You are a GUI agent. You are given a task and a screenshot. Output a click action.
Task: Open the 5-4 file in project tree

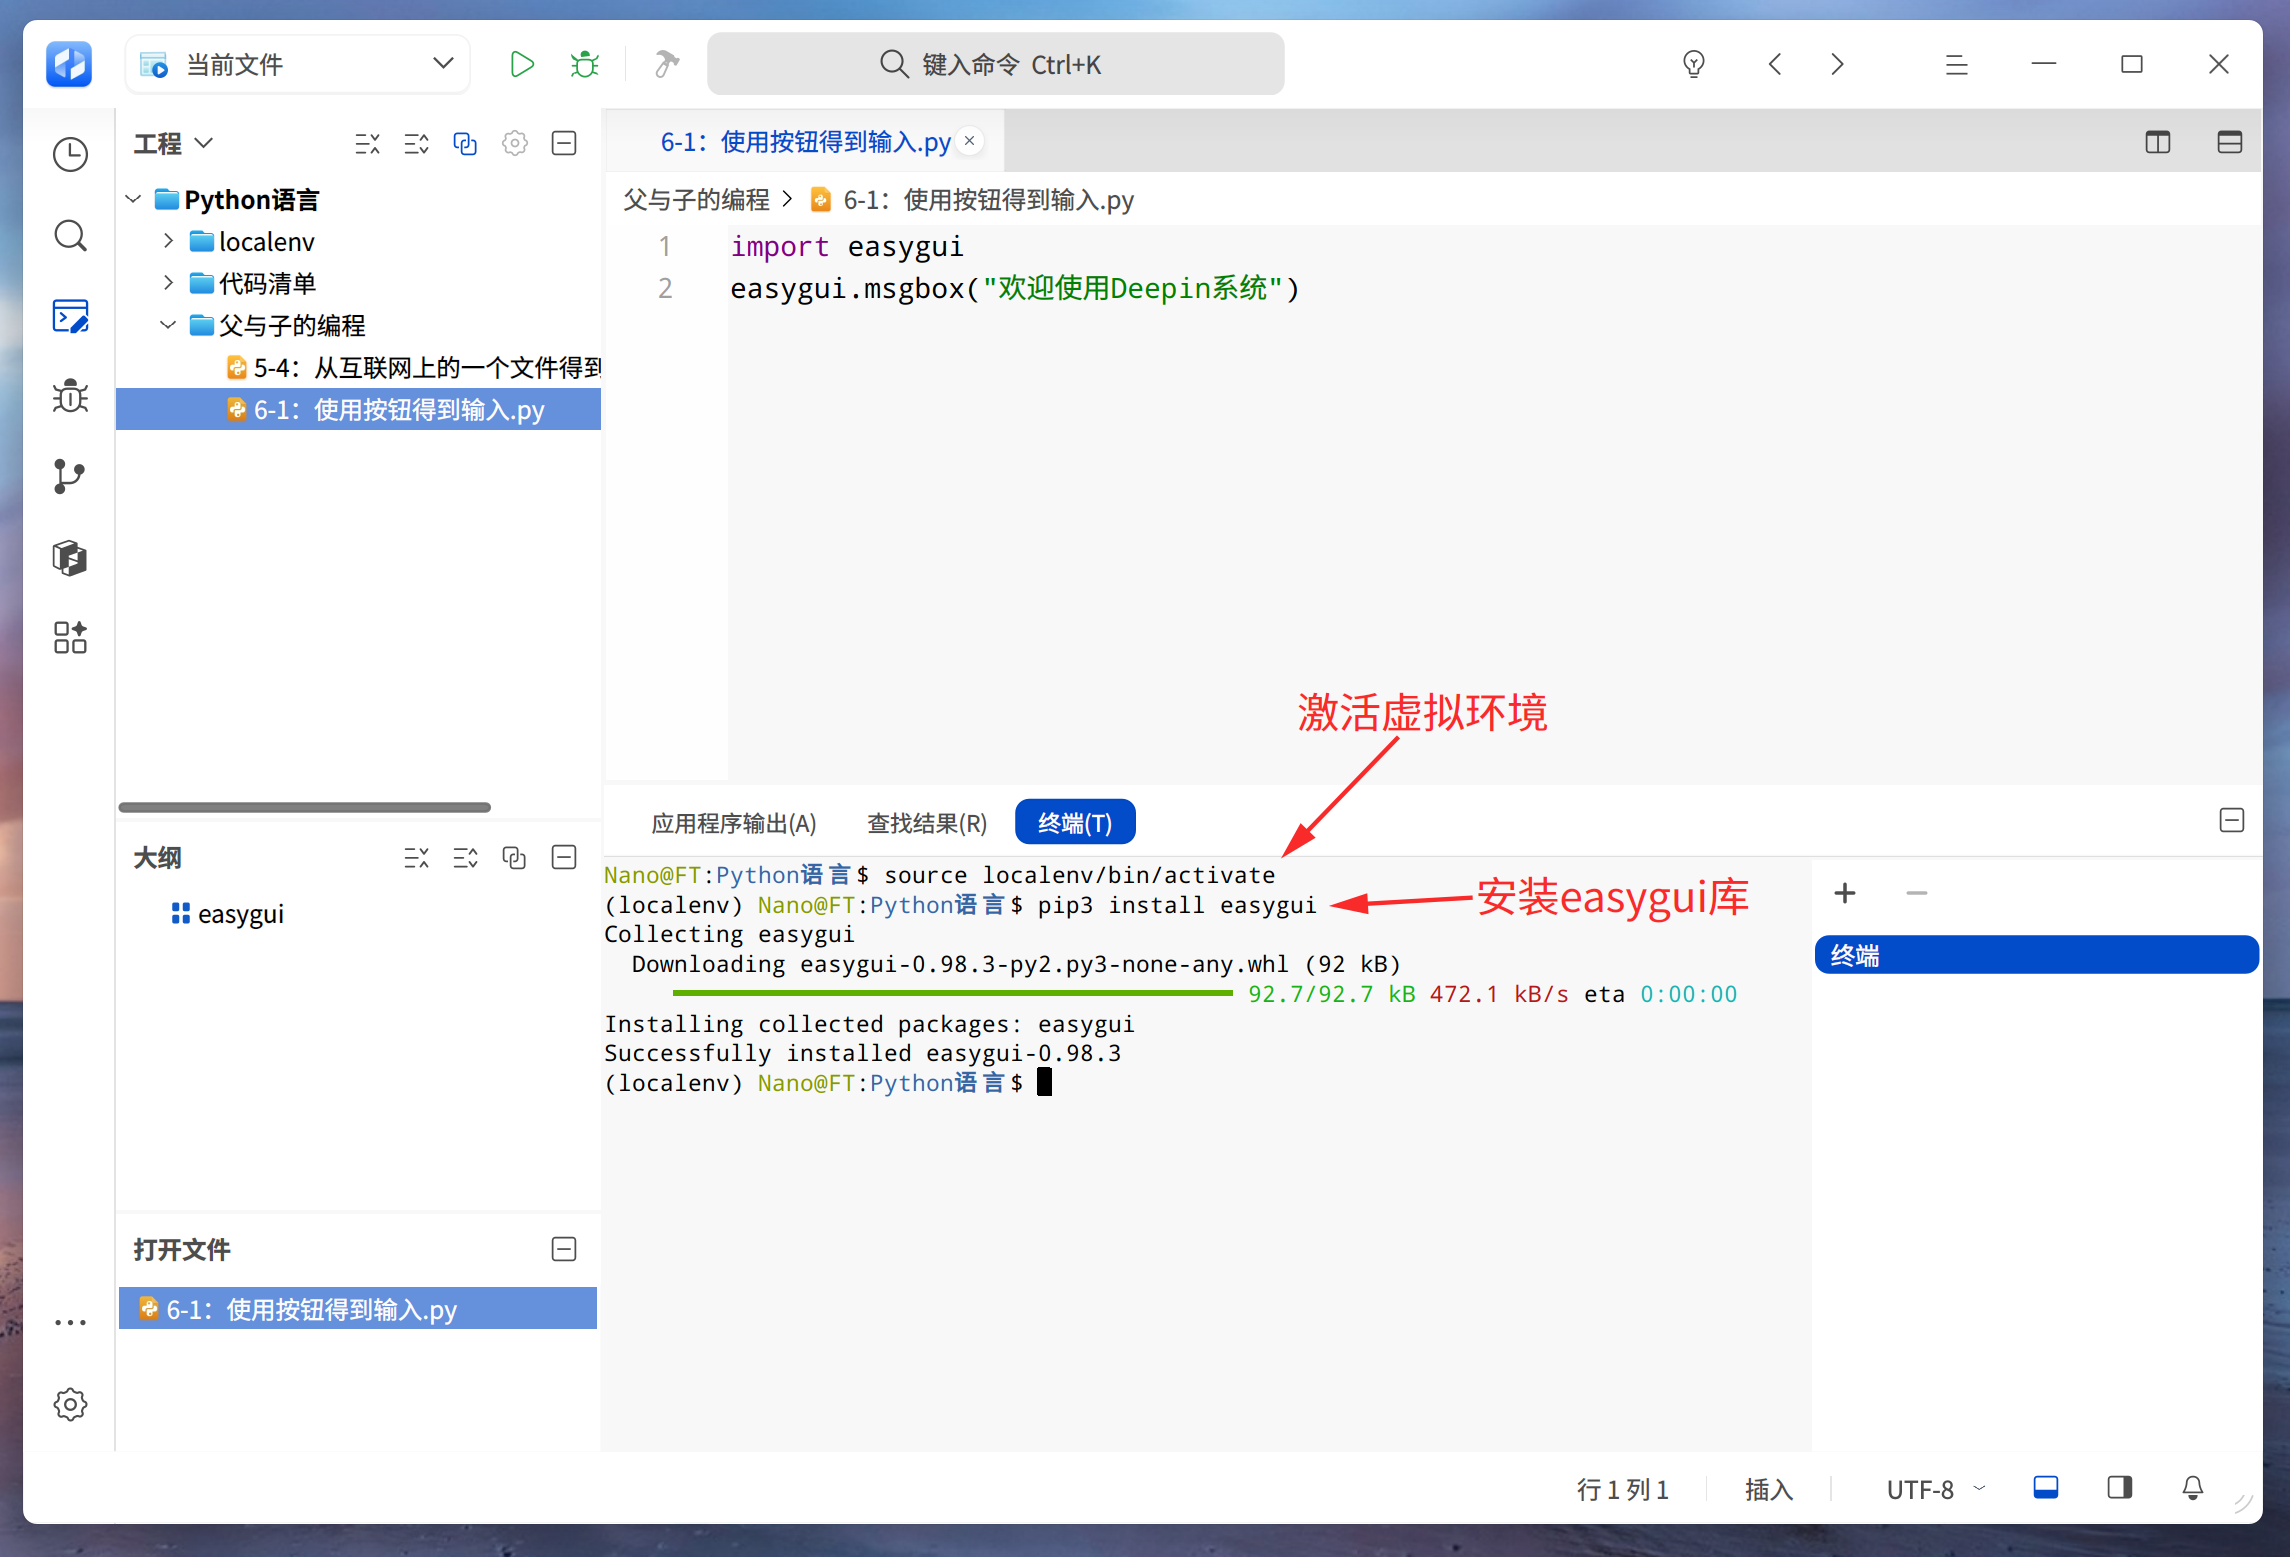coord(412,367)
